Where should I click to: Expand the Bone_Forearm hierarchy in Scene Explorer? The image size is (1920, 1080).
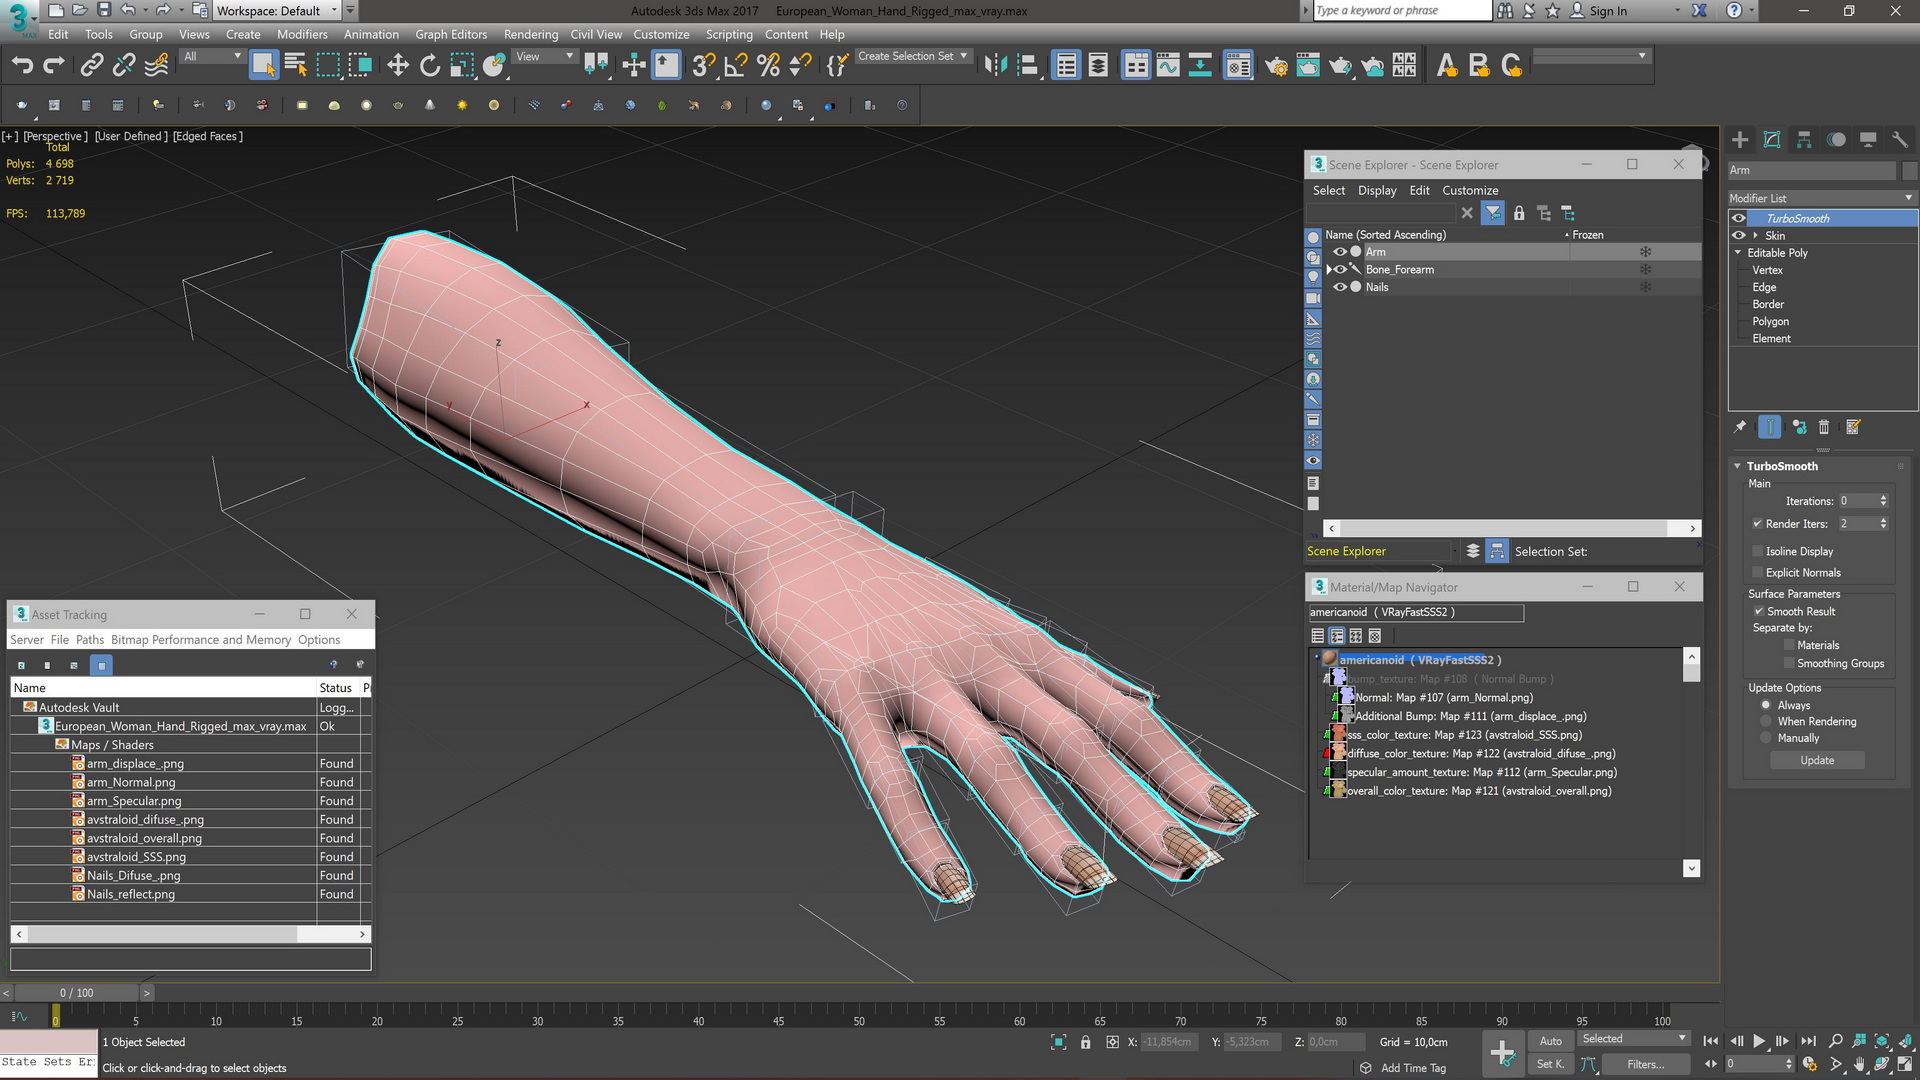coord(1328,270)
